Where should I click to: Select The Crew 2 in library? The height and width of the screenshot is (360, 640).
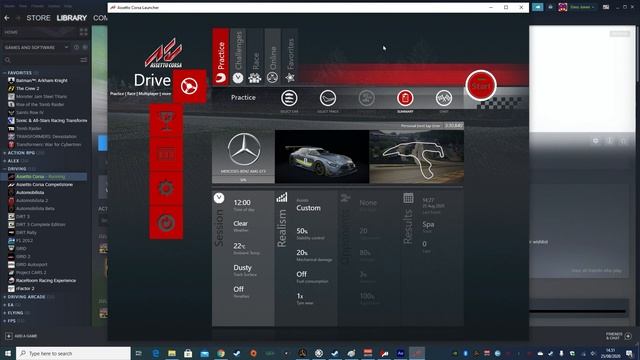coord(27,89)
